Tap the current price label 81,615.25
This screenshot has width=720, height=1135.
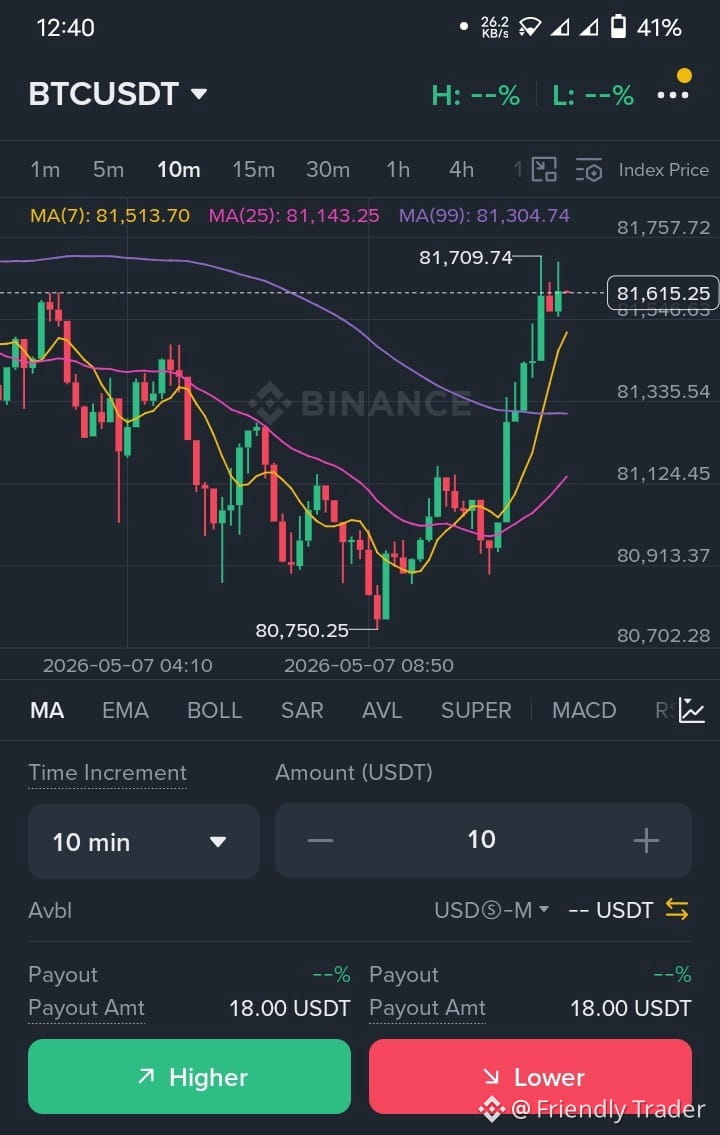(663, 293)
